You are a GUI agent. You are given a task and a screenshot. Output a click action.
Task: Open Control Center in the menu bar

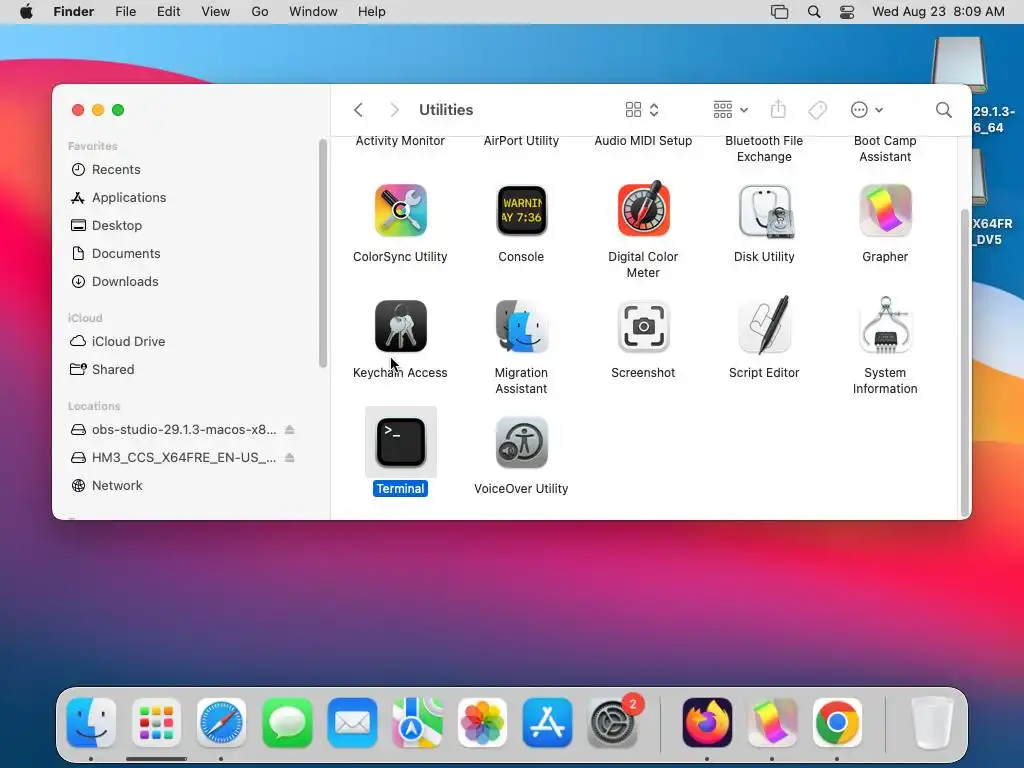(x=847, y=12)
